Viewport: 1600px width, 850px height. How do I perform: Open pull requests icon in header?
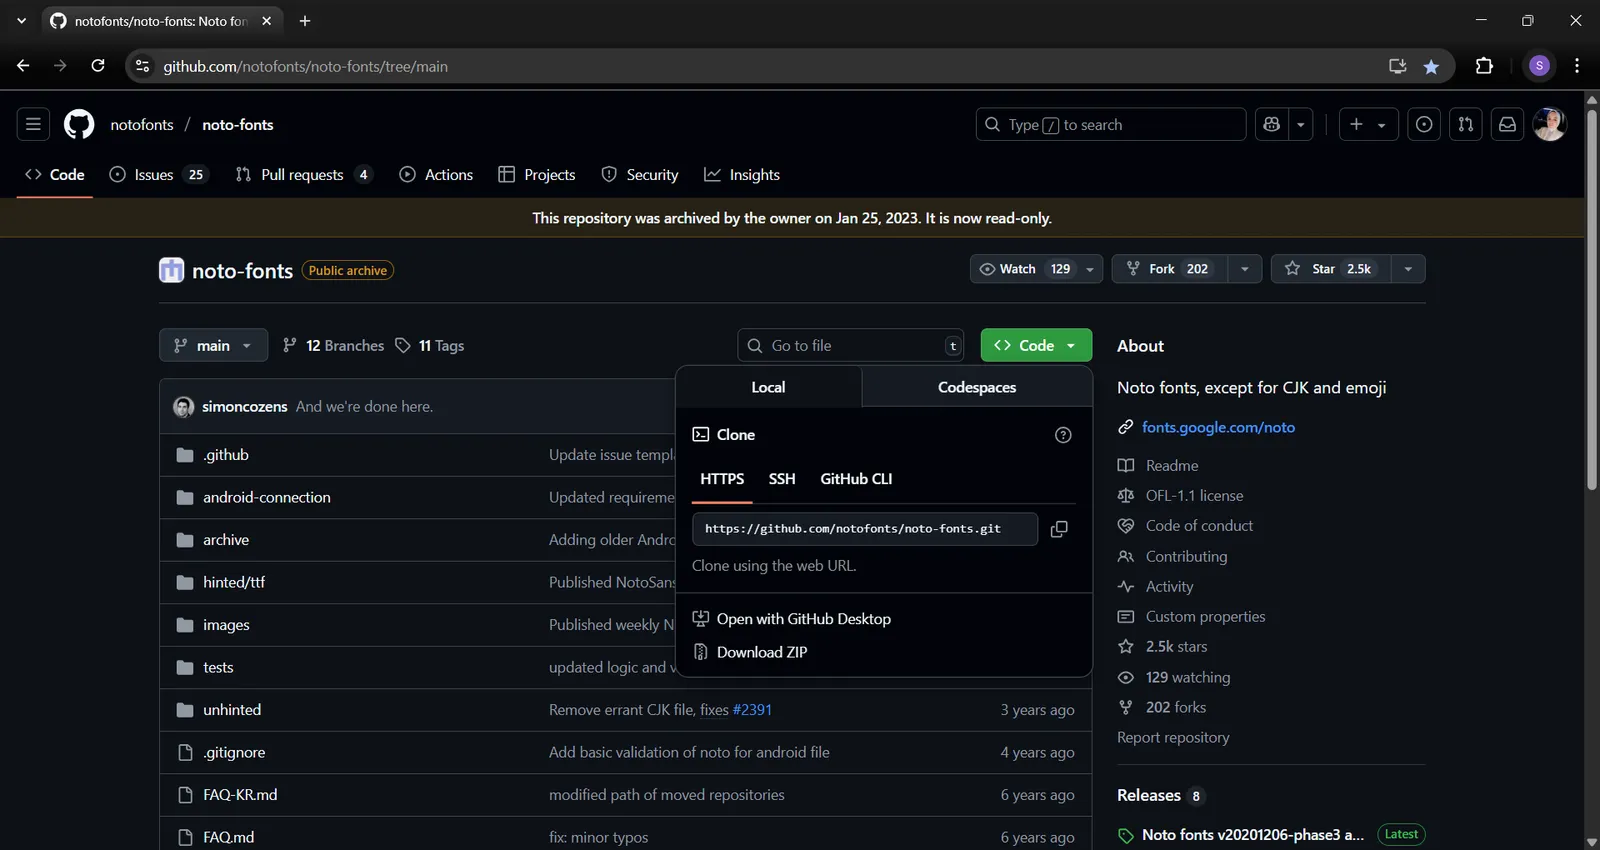click(1466, 124)
